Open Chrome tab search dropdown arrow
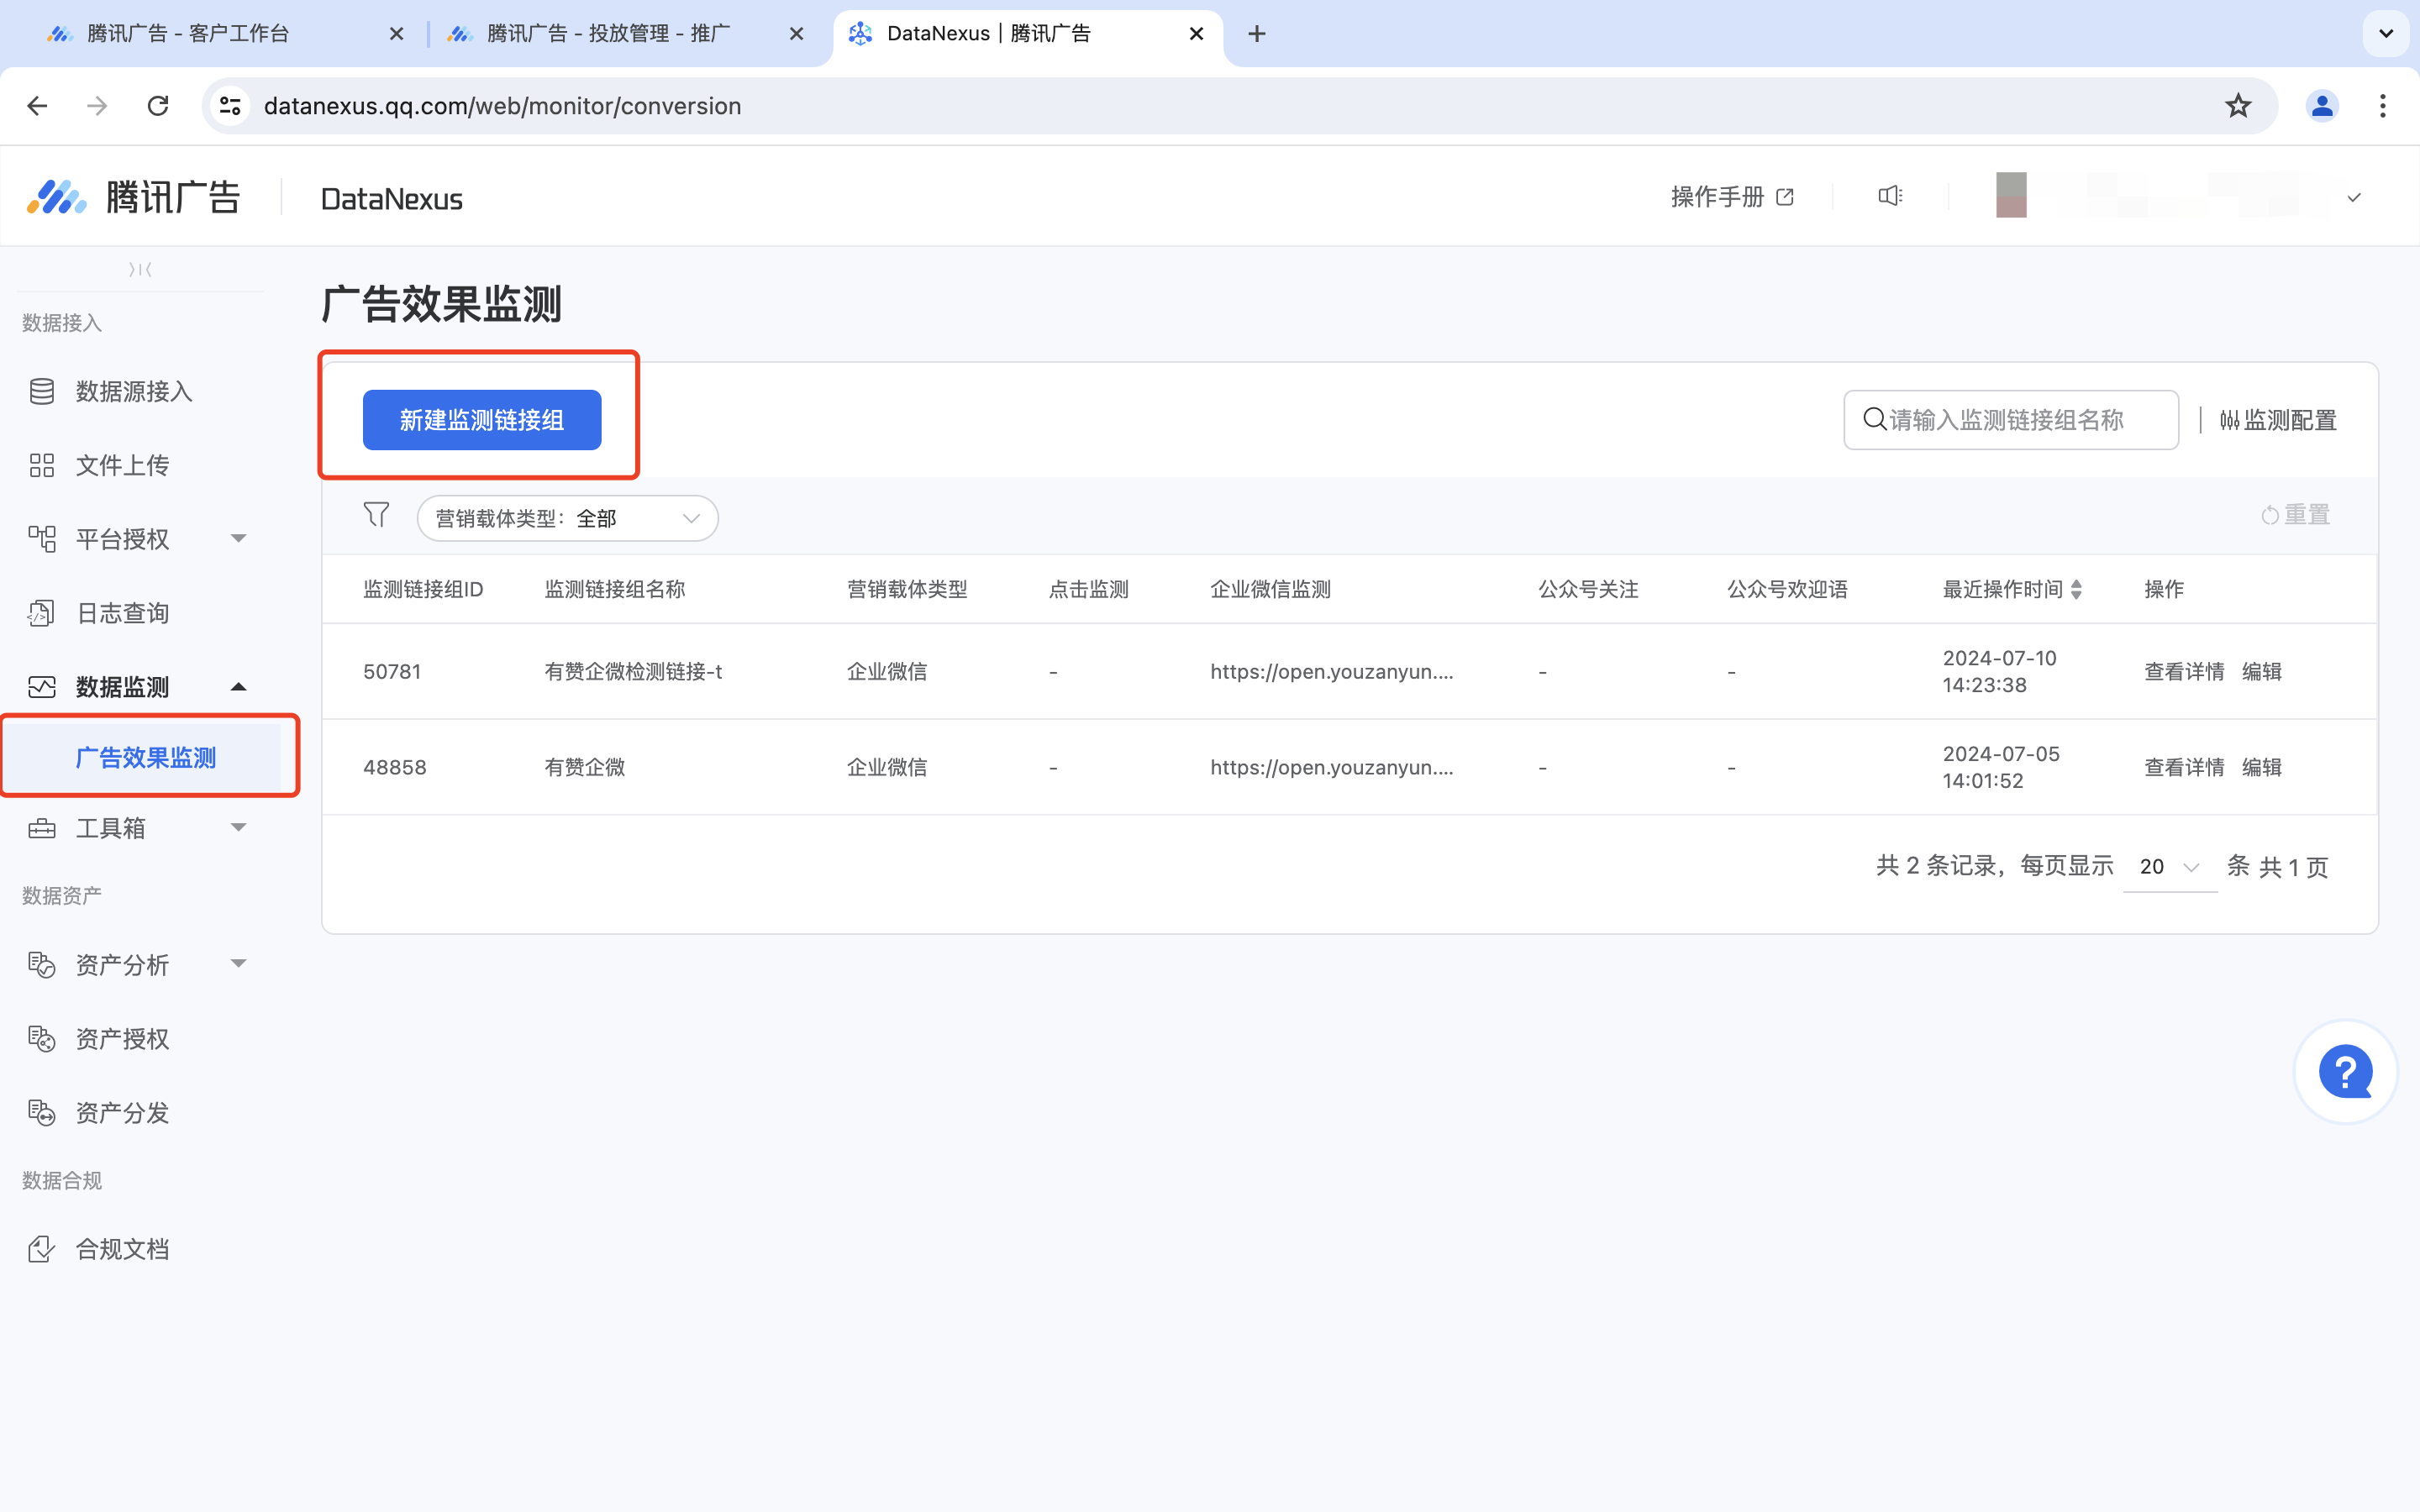Image resolution: width=2420 pixels, height=1512 pixels. click(2386, 34)
